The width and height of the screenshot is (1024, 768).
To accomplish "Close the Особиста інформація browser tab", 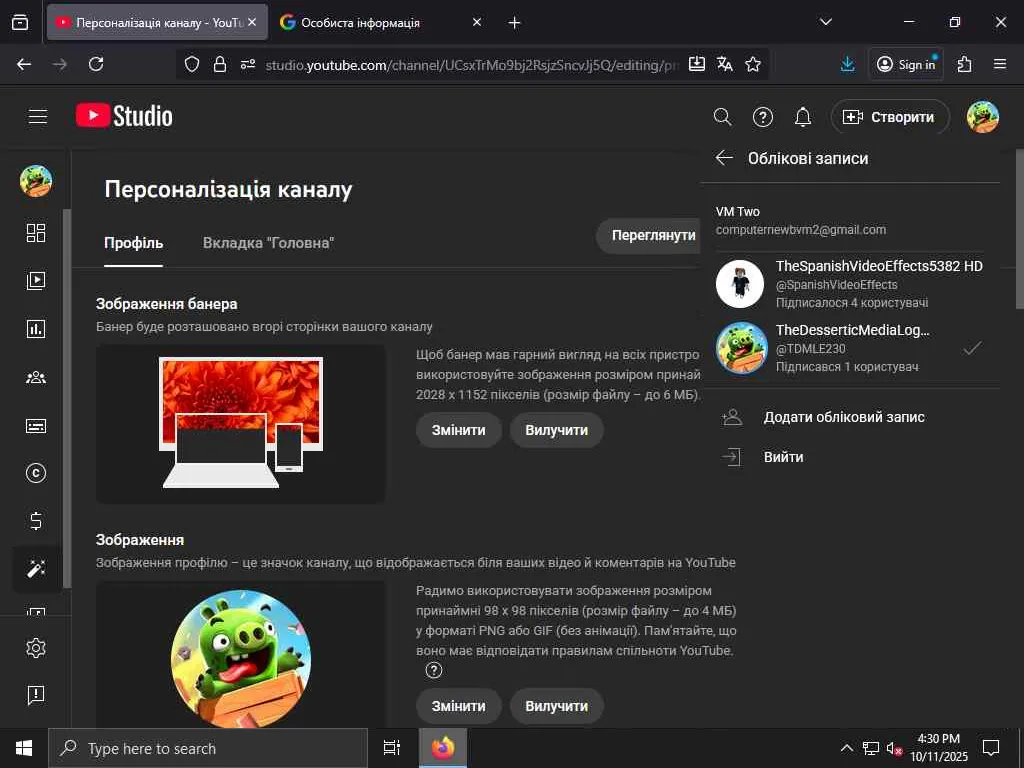I will [477, 22].
